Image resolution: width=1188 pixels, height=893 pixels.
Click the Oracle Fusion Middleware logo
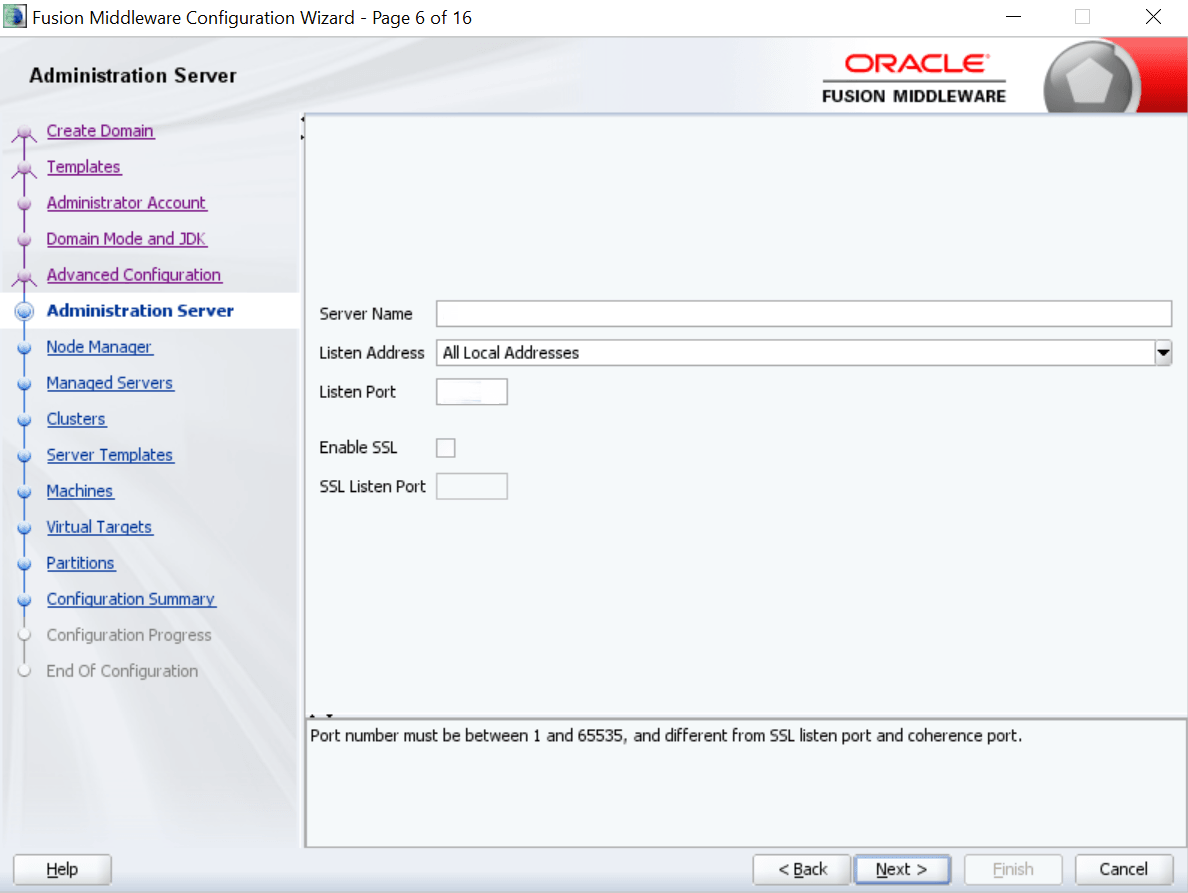coord(914,78)
